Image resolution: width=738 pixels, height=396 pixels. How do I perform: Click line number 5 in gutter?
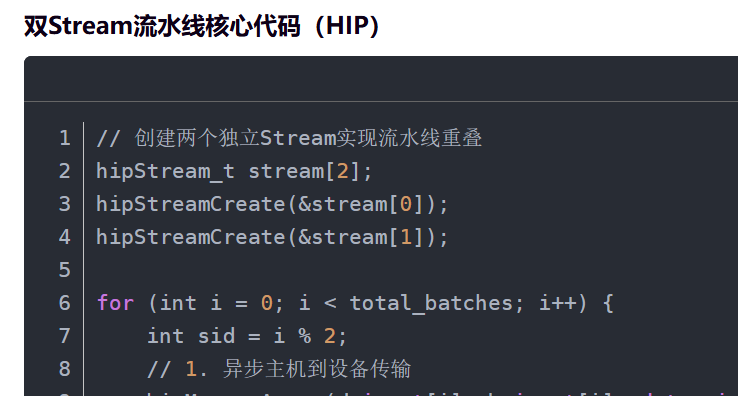(65, 270)
